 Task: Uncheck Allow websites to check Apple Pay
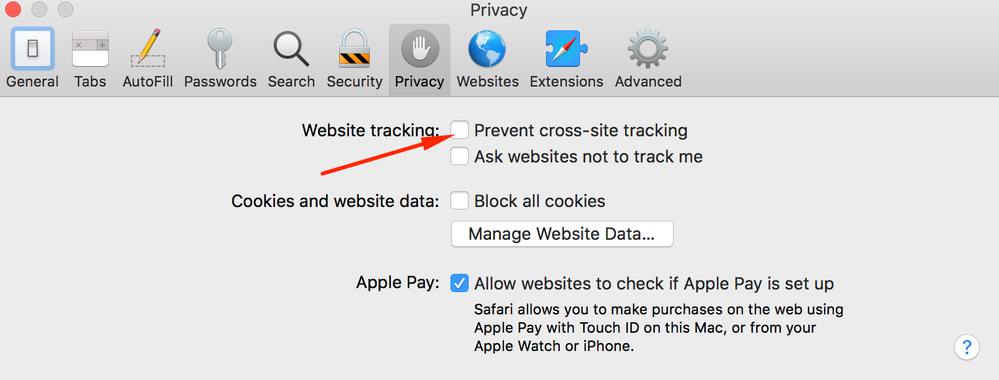click(x=459, y=283)
